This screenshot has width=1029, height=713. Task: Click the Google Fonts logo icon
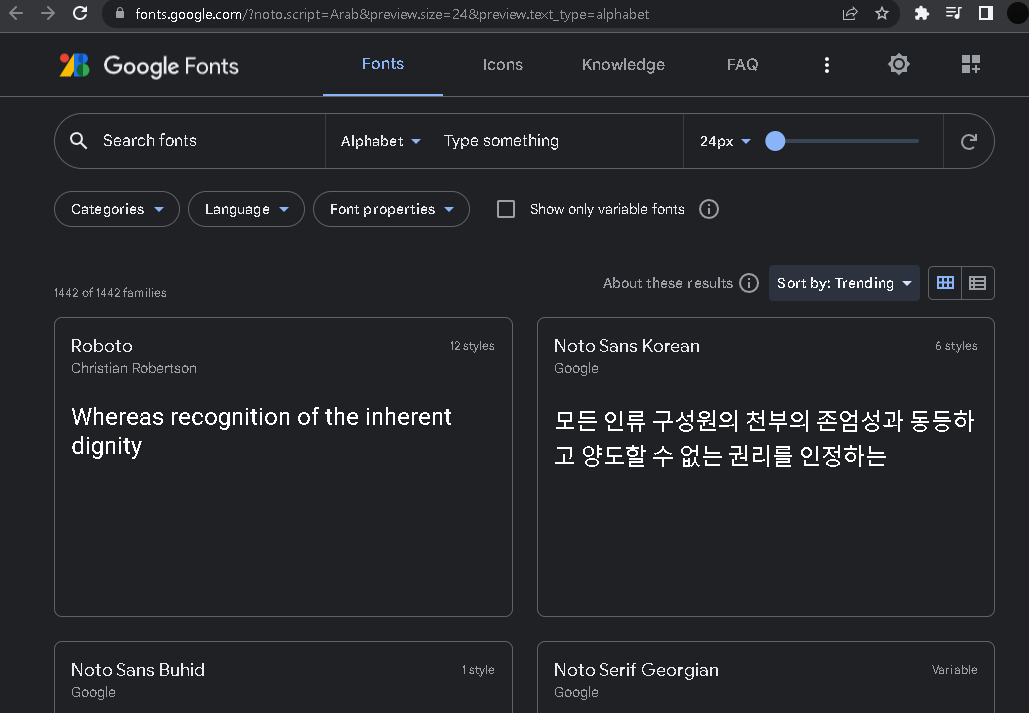[x=74, y=65]
